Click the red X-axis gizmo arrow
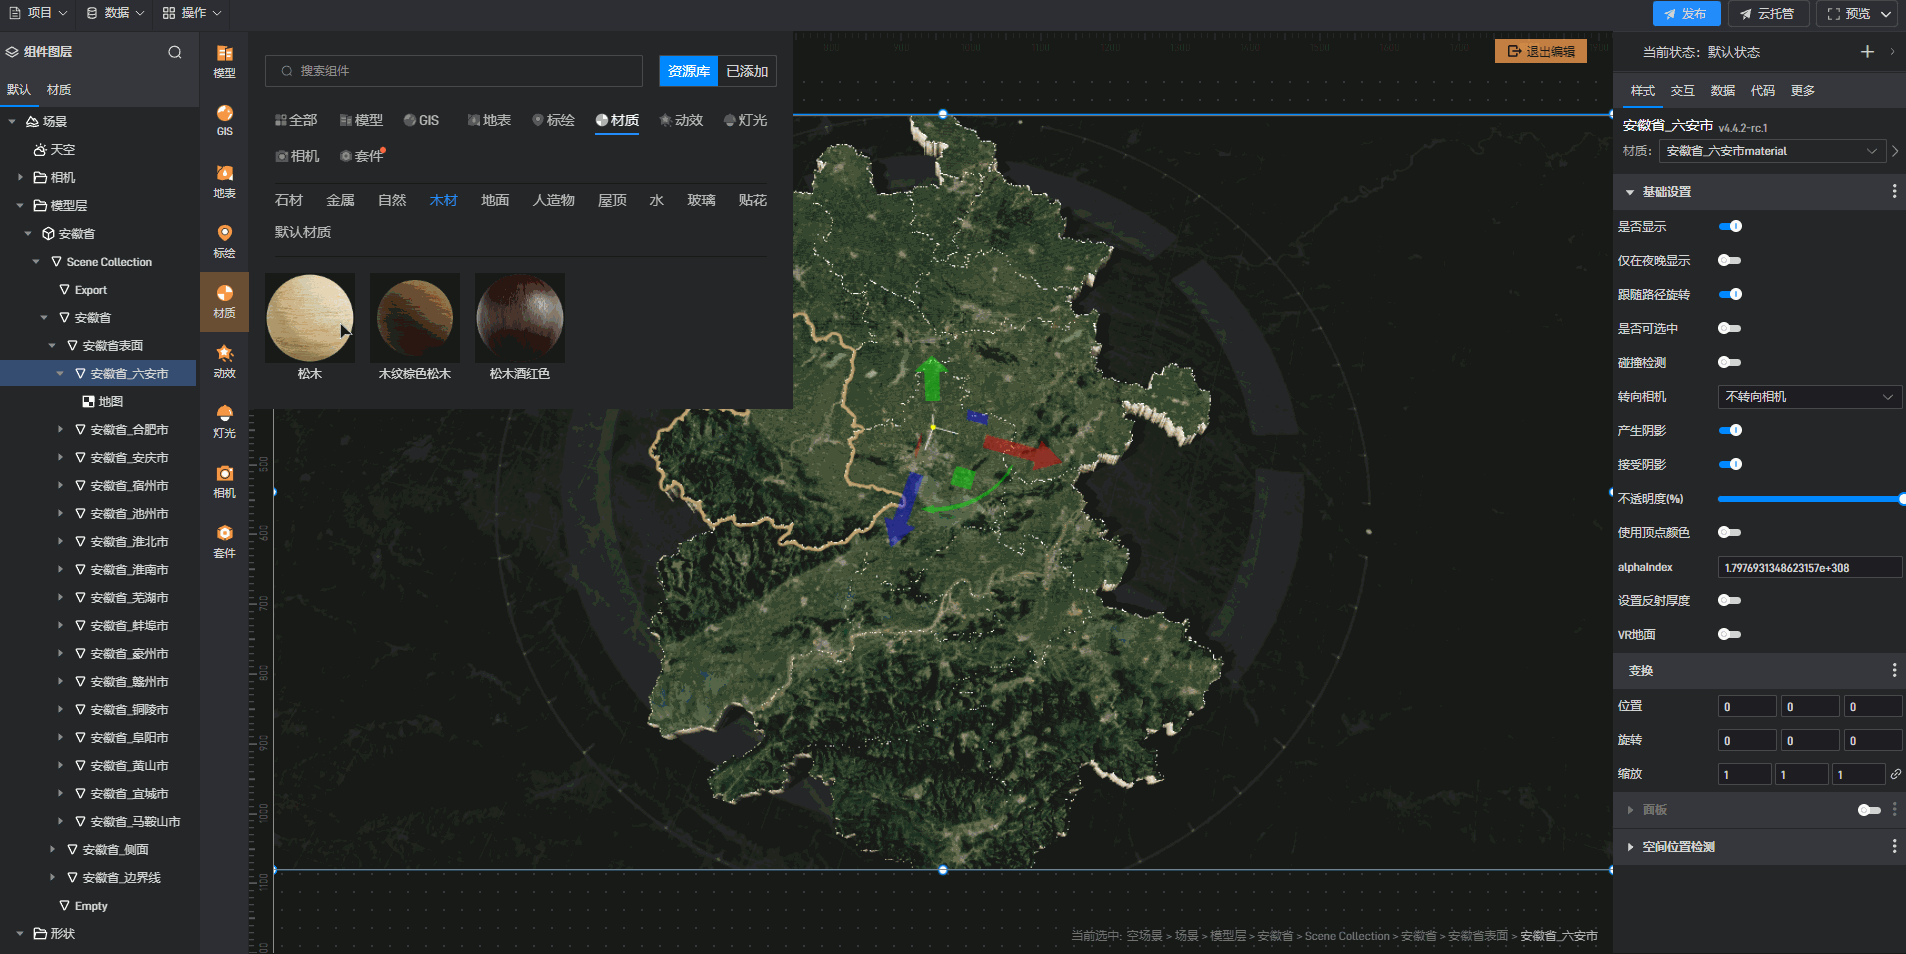 (1022, 451)
